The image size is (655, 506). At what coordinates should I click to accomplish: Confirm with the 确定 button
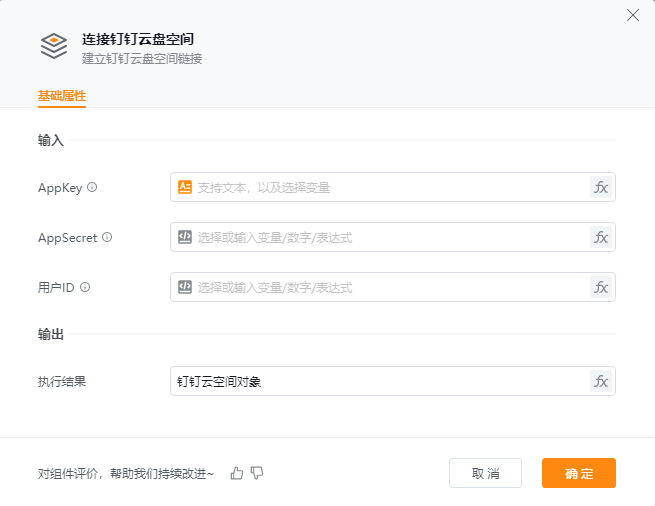click(x=579, y=473)
